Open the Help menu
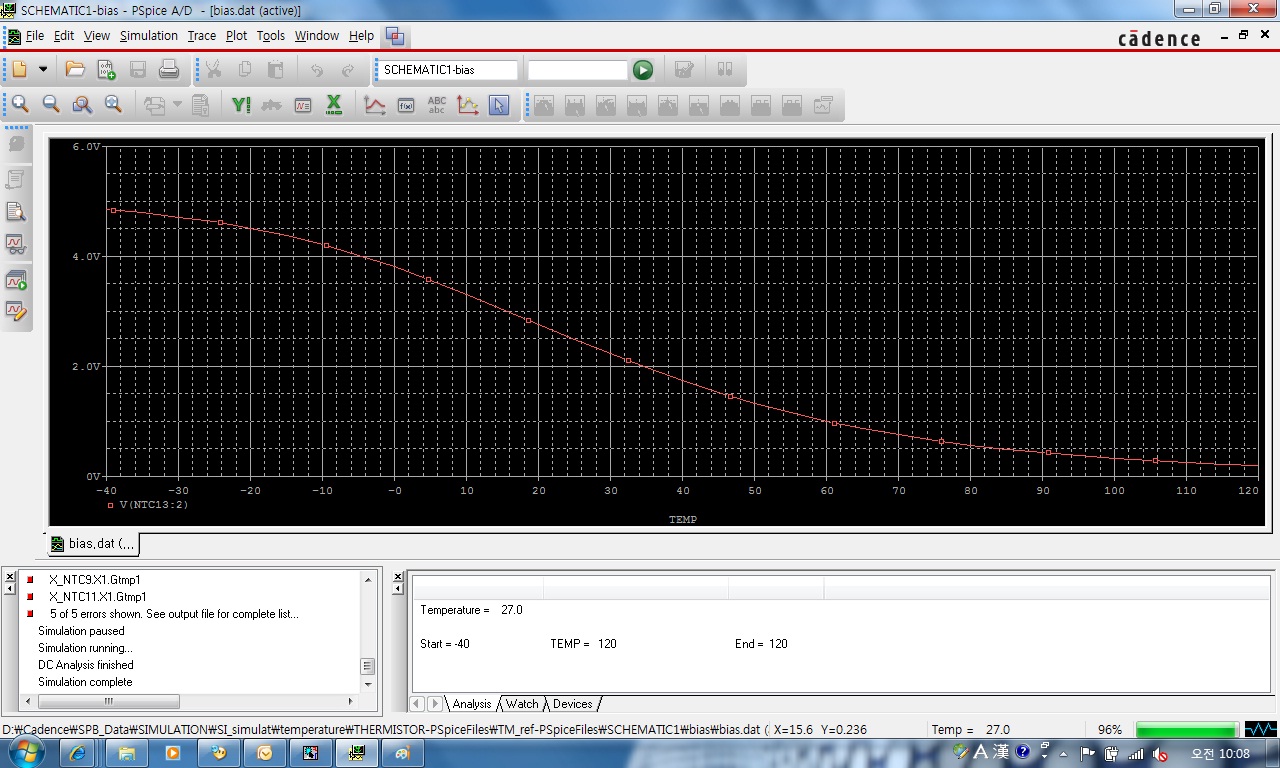This screenshot has height=768, width=1280. pos(361,36)
